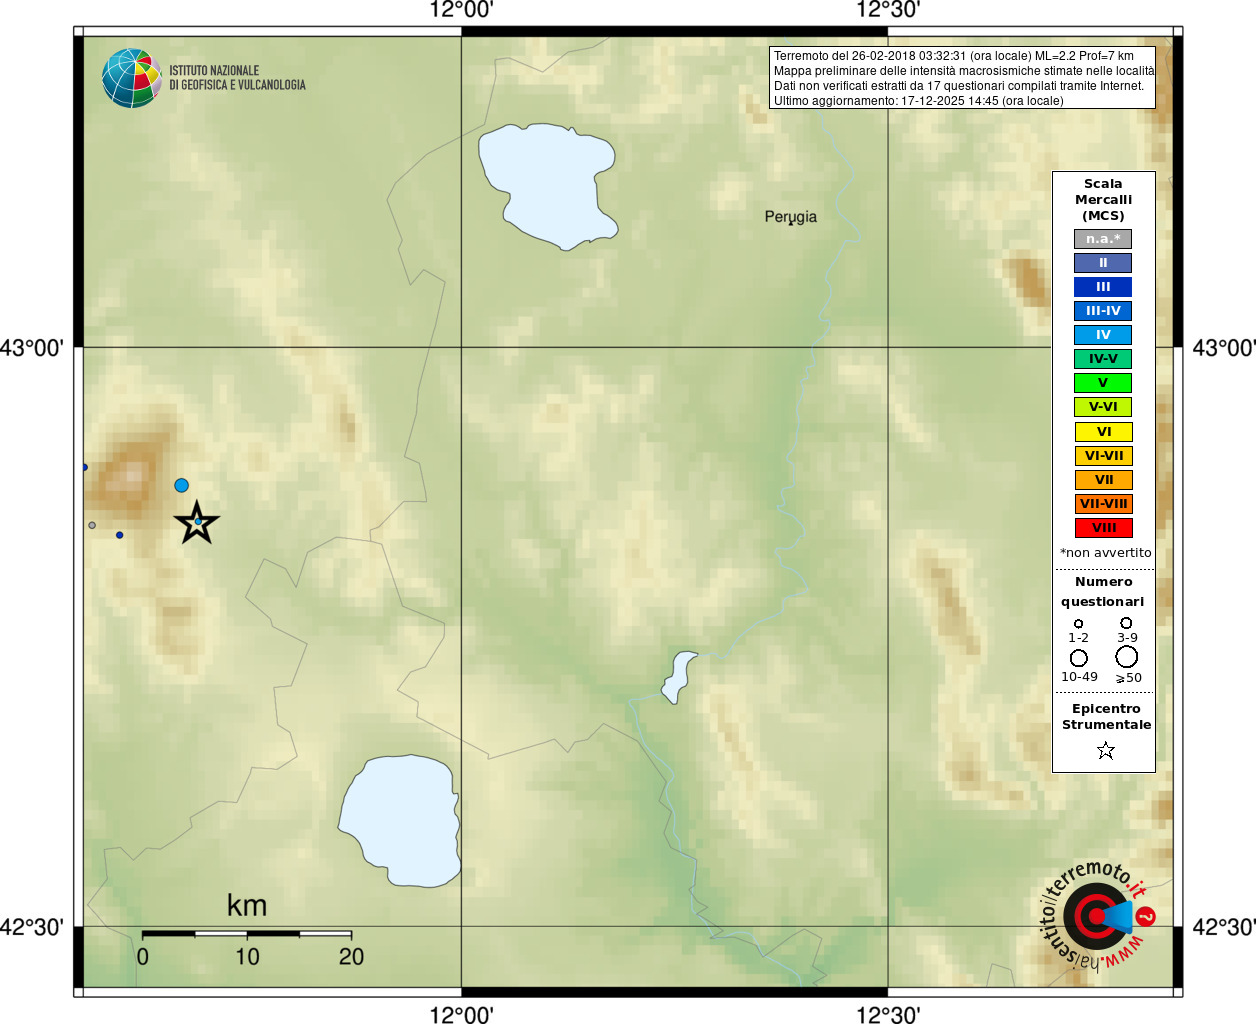The image size is (1256, 1024).
Task: Click the Istituto Nazionale di Geofisica e Vulcanologia text
Action: click(237, 78)
